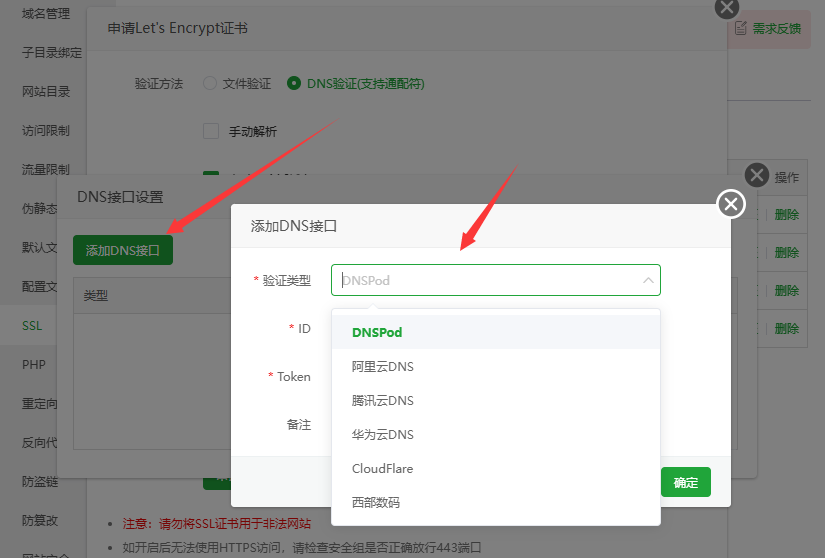Click the 类型 column header
This screenshot has height=558, width=825.
click(96, 296)
